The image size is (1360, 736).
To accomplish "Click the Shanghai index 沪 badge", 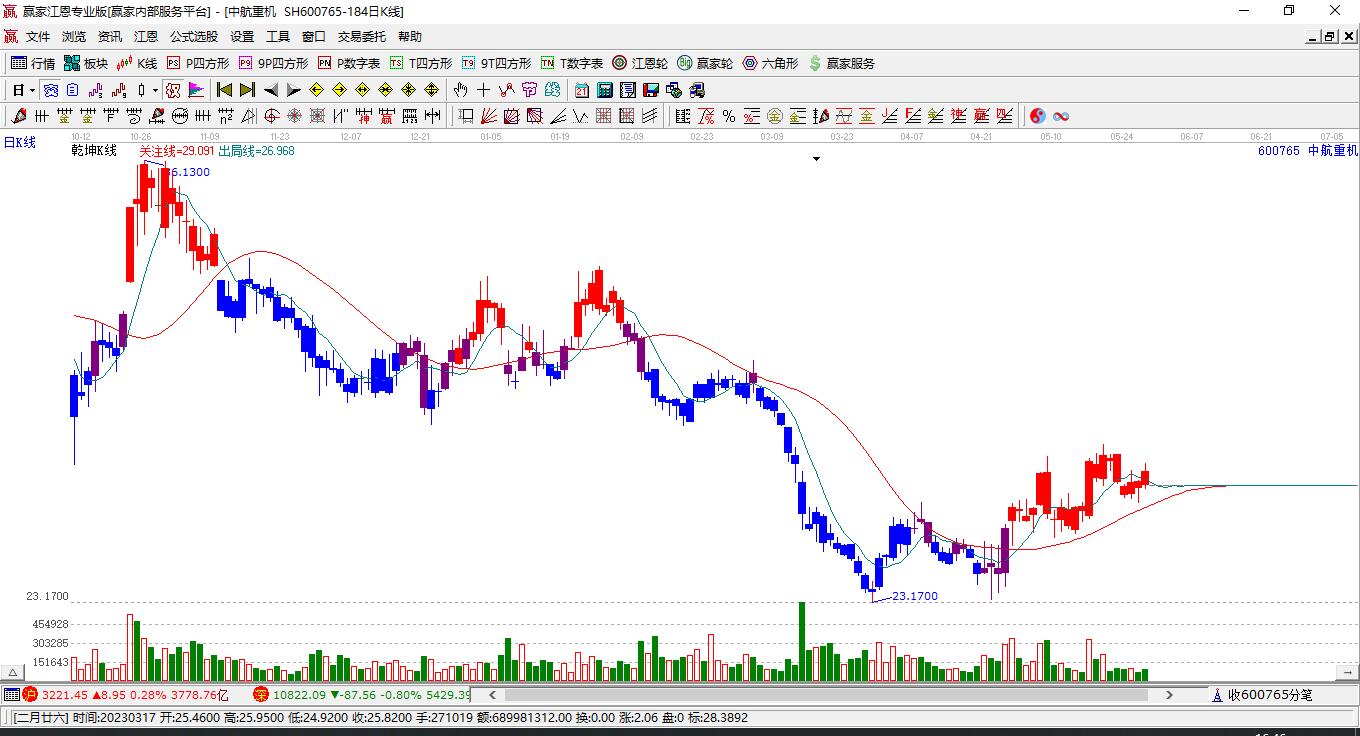I will point(30,694).
